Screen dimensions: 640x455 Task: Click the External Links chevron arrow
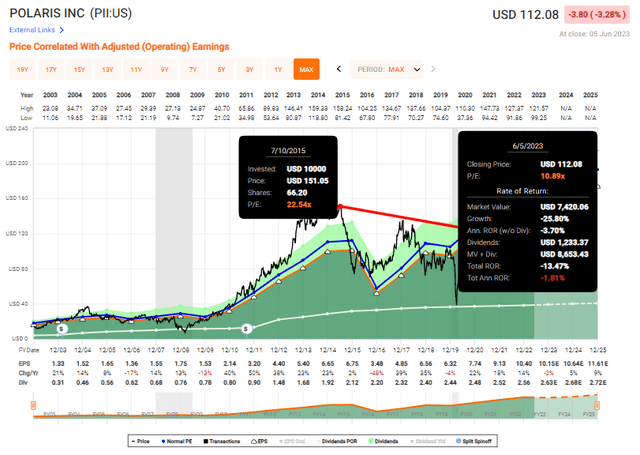[x=62, y=30]
